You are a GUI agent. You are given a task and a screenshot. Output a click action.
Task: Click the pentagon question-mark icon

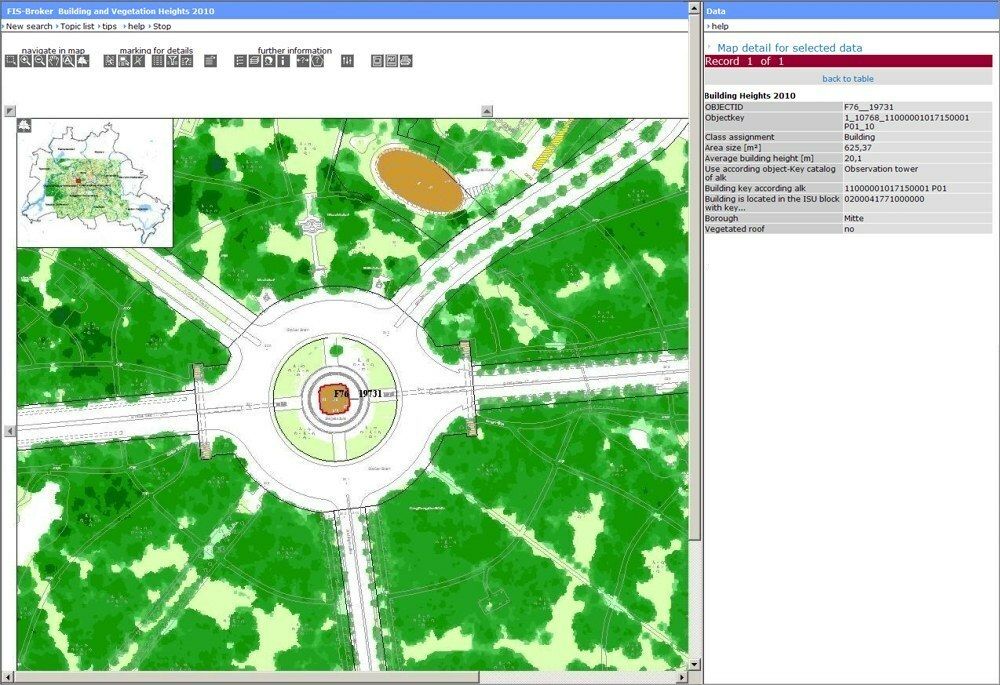317,61
